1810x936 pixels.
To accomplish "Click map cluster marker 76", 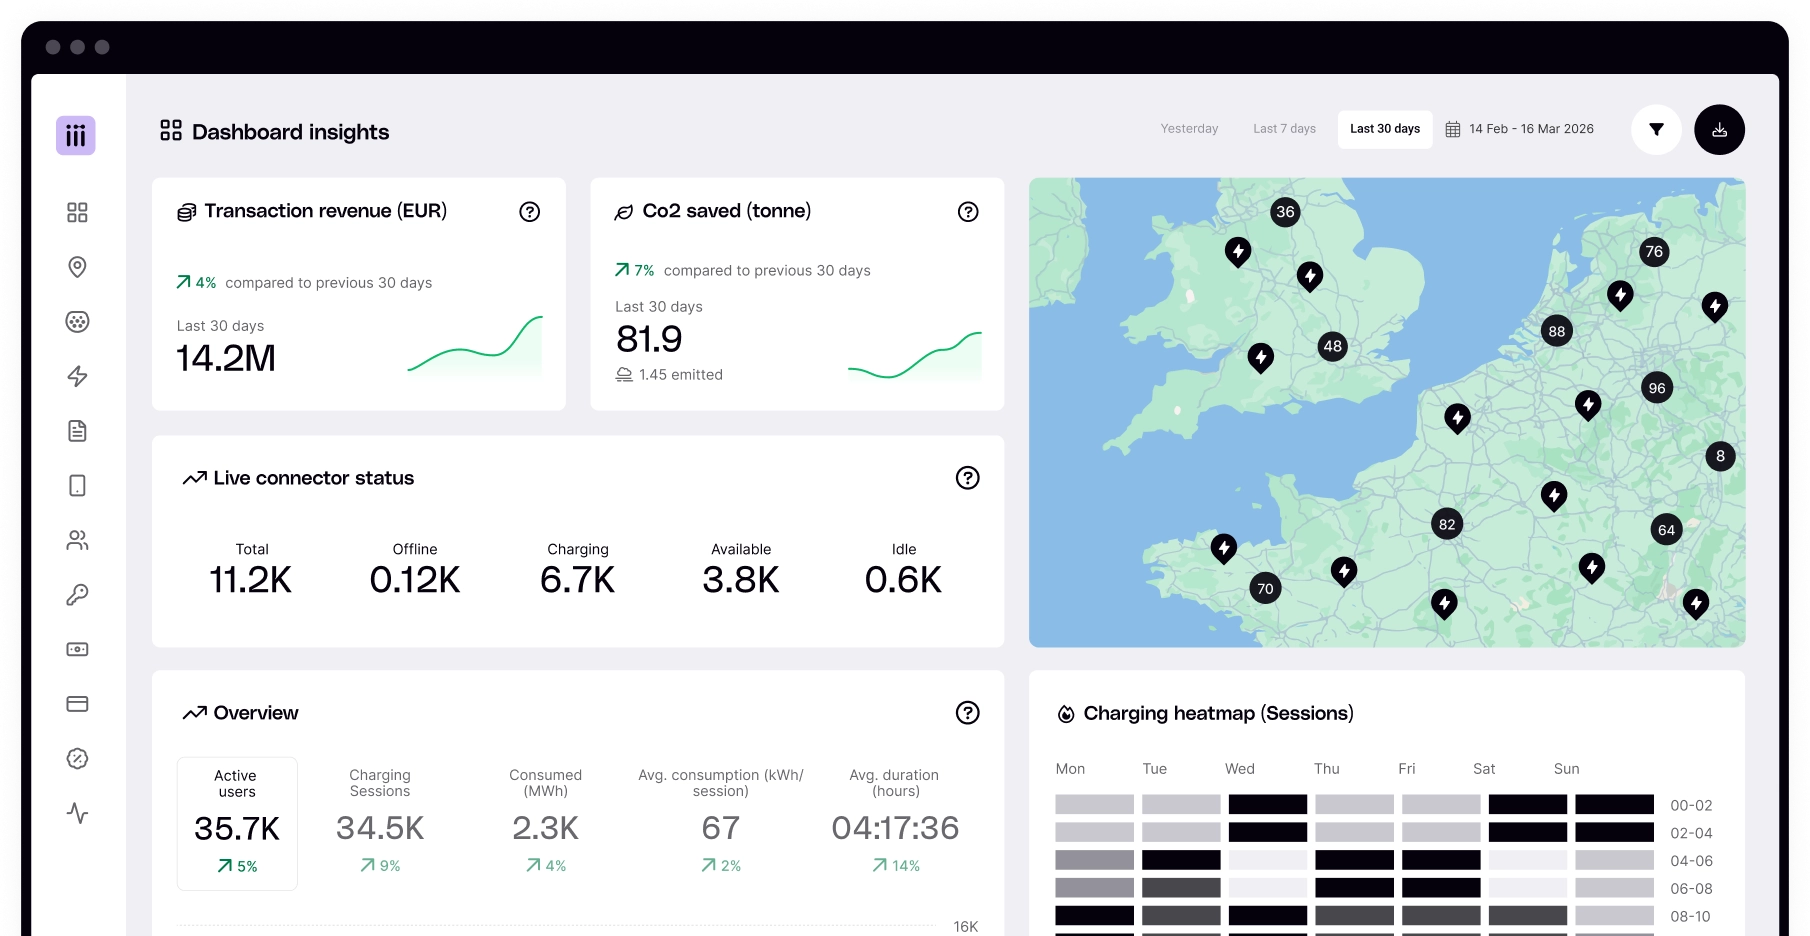I will coord(1654,251).
